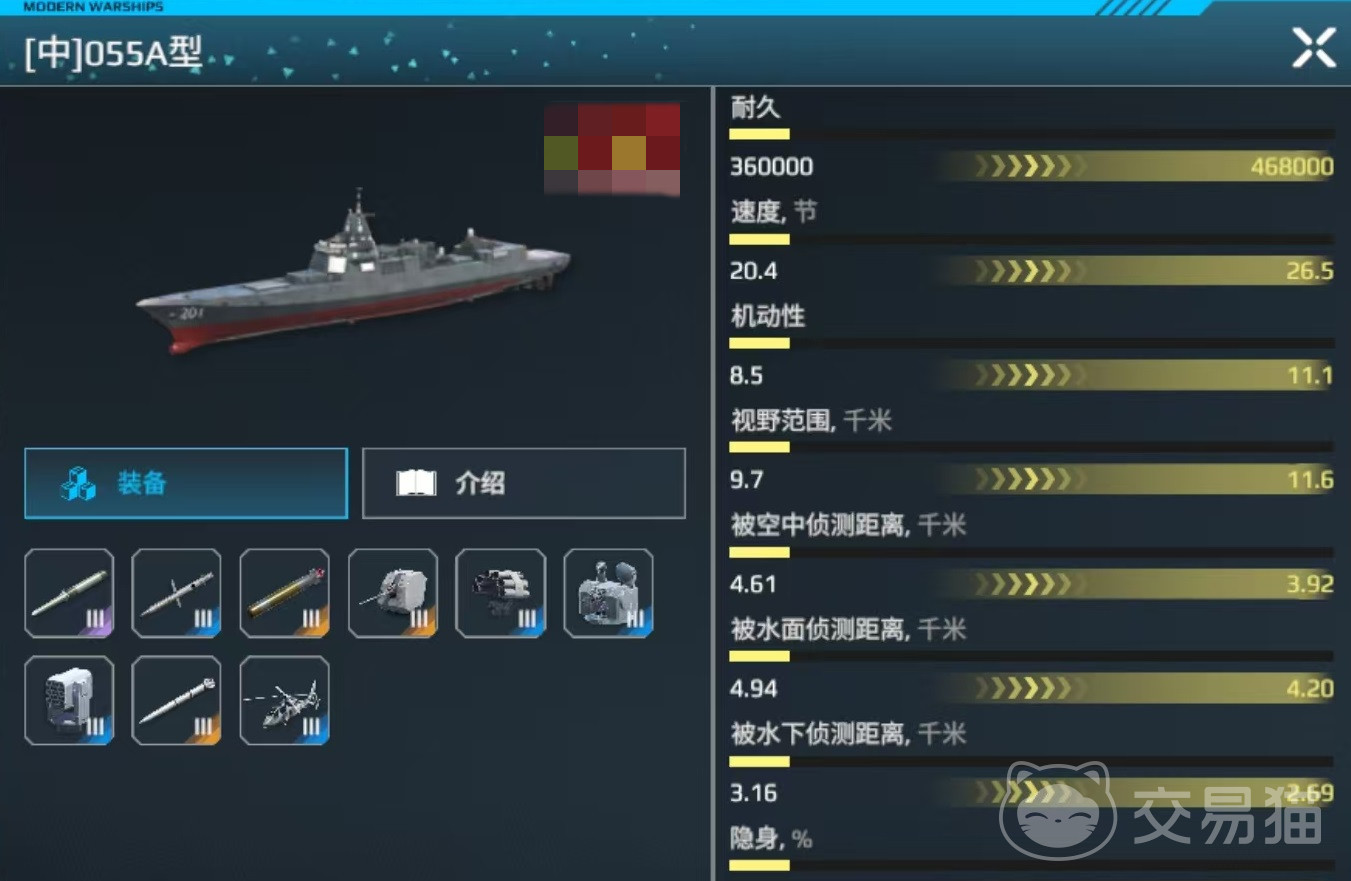Image resolution: width=1351 pixels, height=881 pixels.
Task: Click the 速度 speed upgrade arrow bar
Action: [x=1135, y=270]
